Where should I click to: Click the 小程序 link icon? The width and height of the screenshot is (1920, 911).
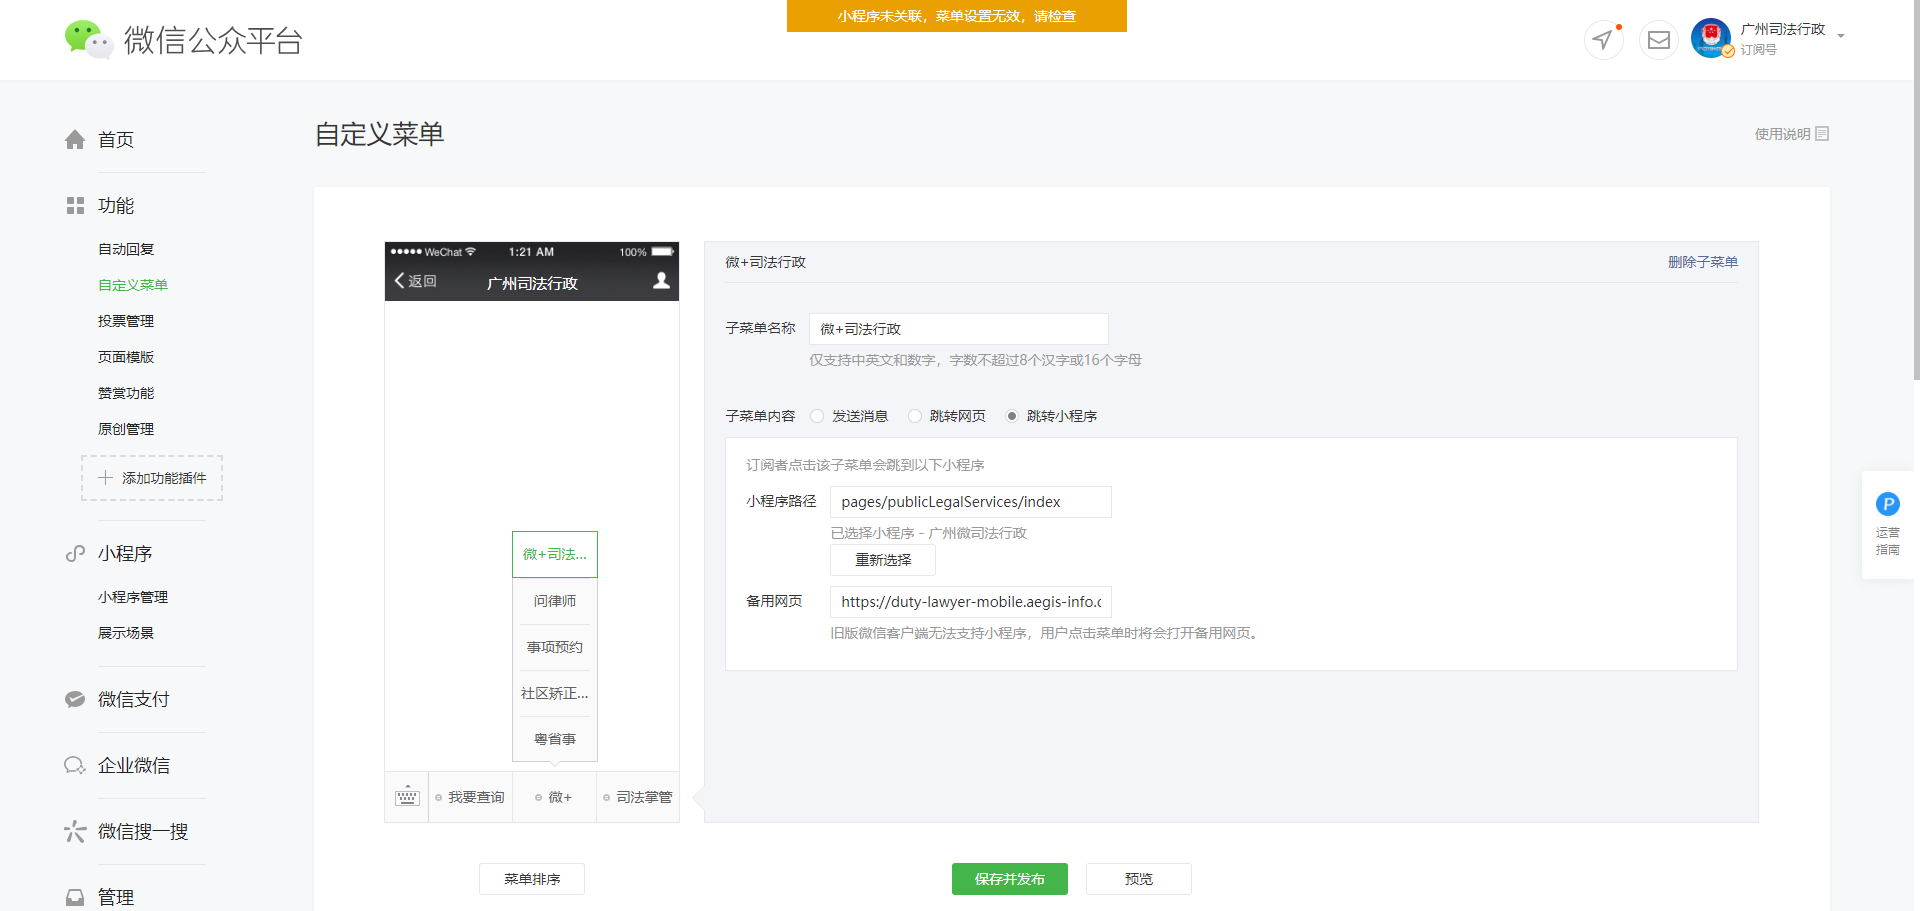pyautogui.click(x=75, y=554)
